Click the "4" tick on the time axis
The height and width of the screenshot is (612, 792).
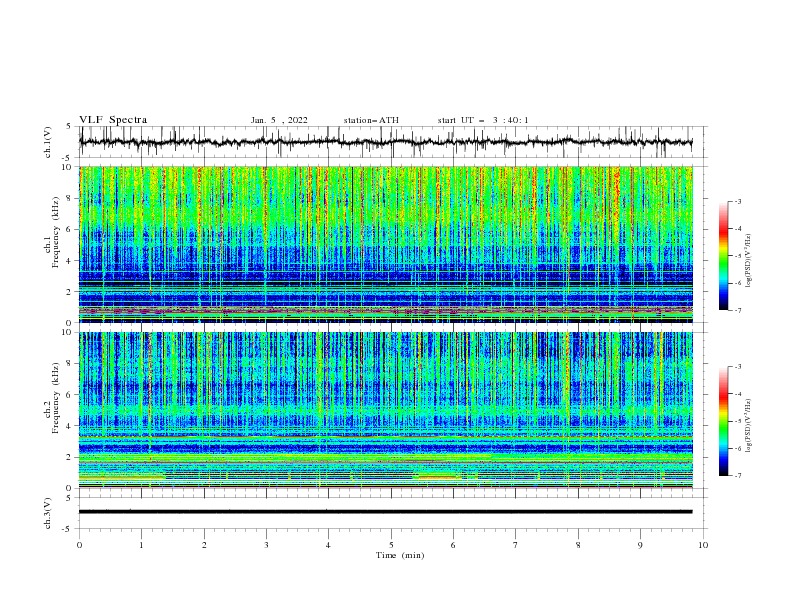[328, 545]
